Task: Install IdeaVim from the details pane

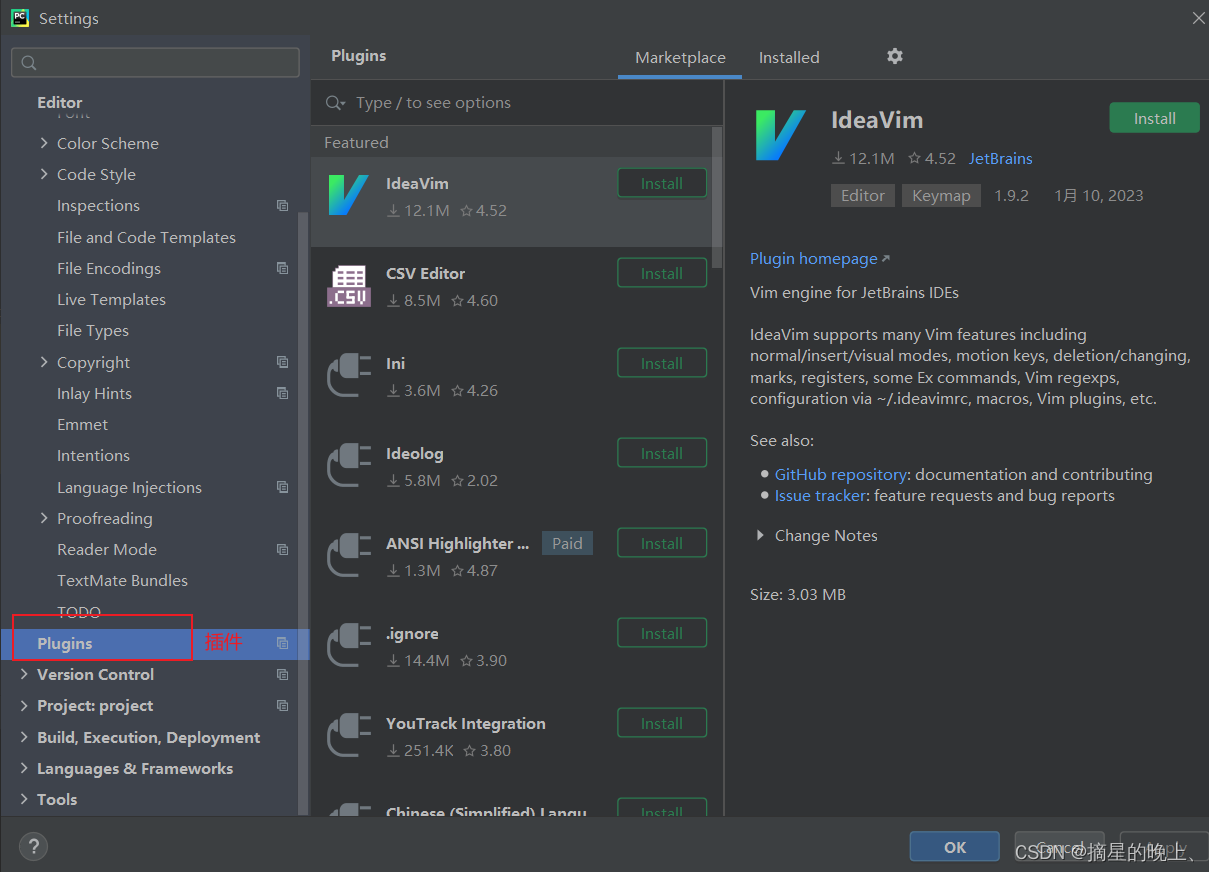Action: [1154, 118]
